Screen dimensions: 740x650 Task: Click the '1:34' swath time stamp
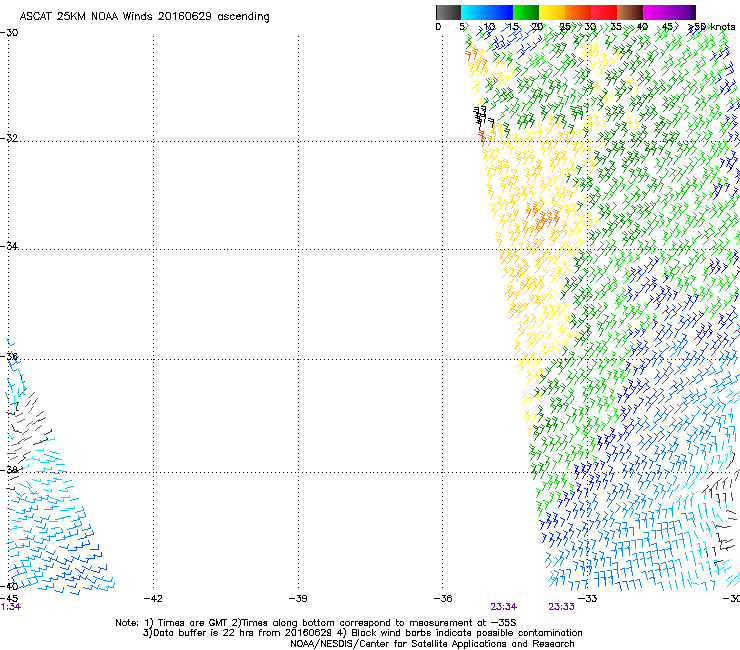(x=10, y=607)
